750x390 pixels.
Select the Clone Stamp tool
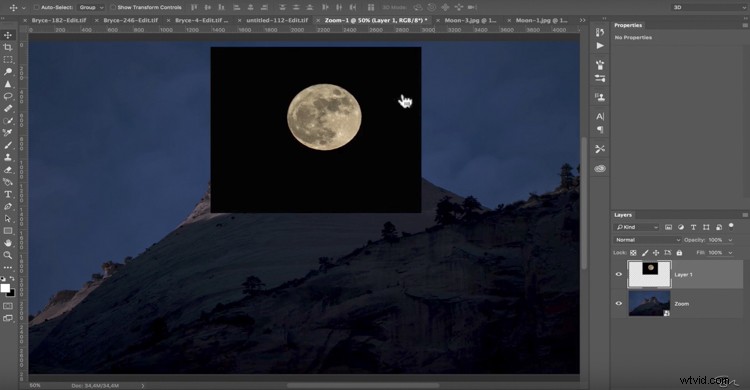pos(8,157)
